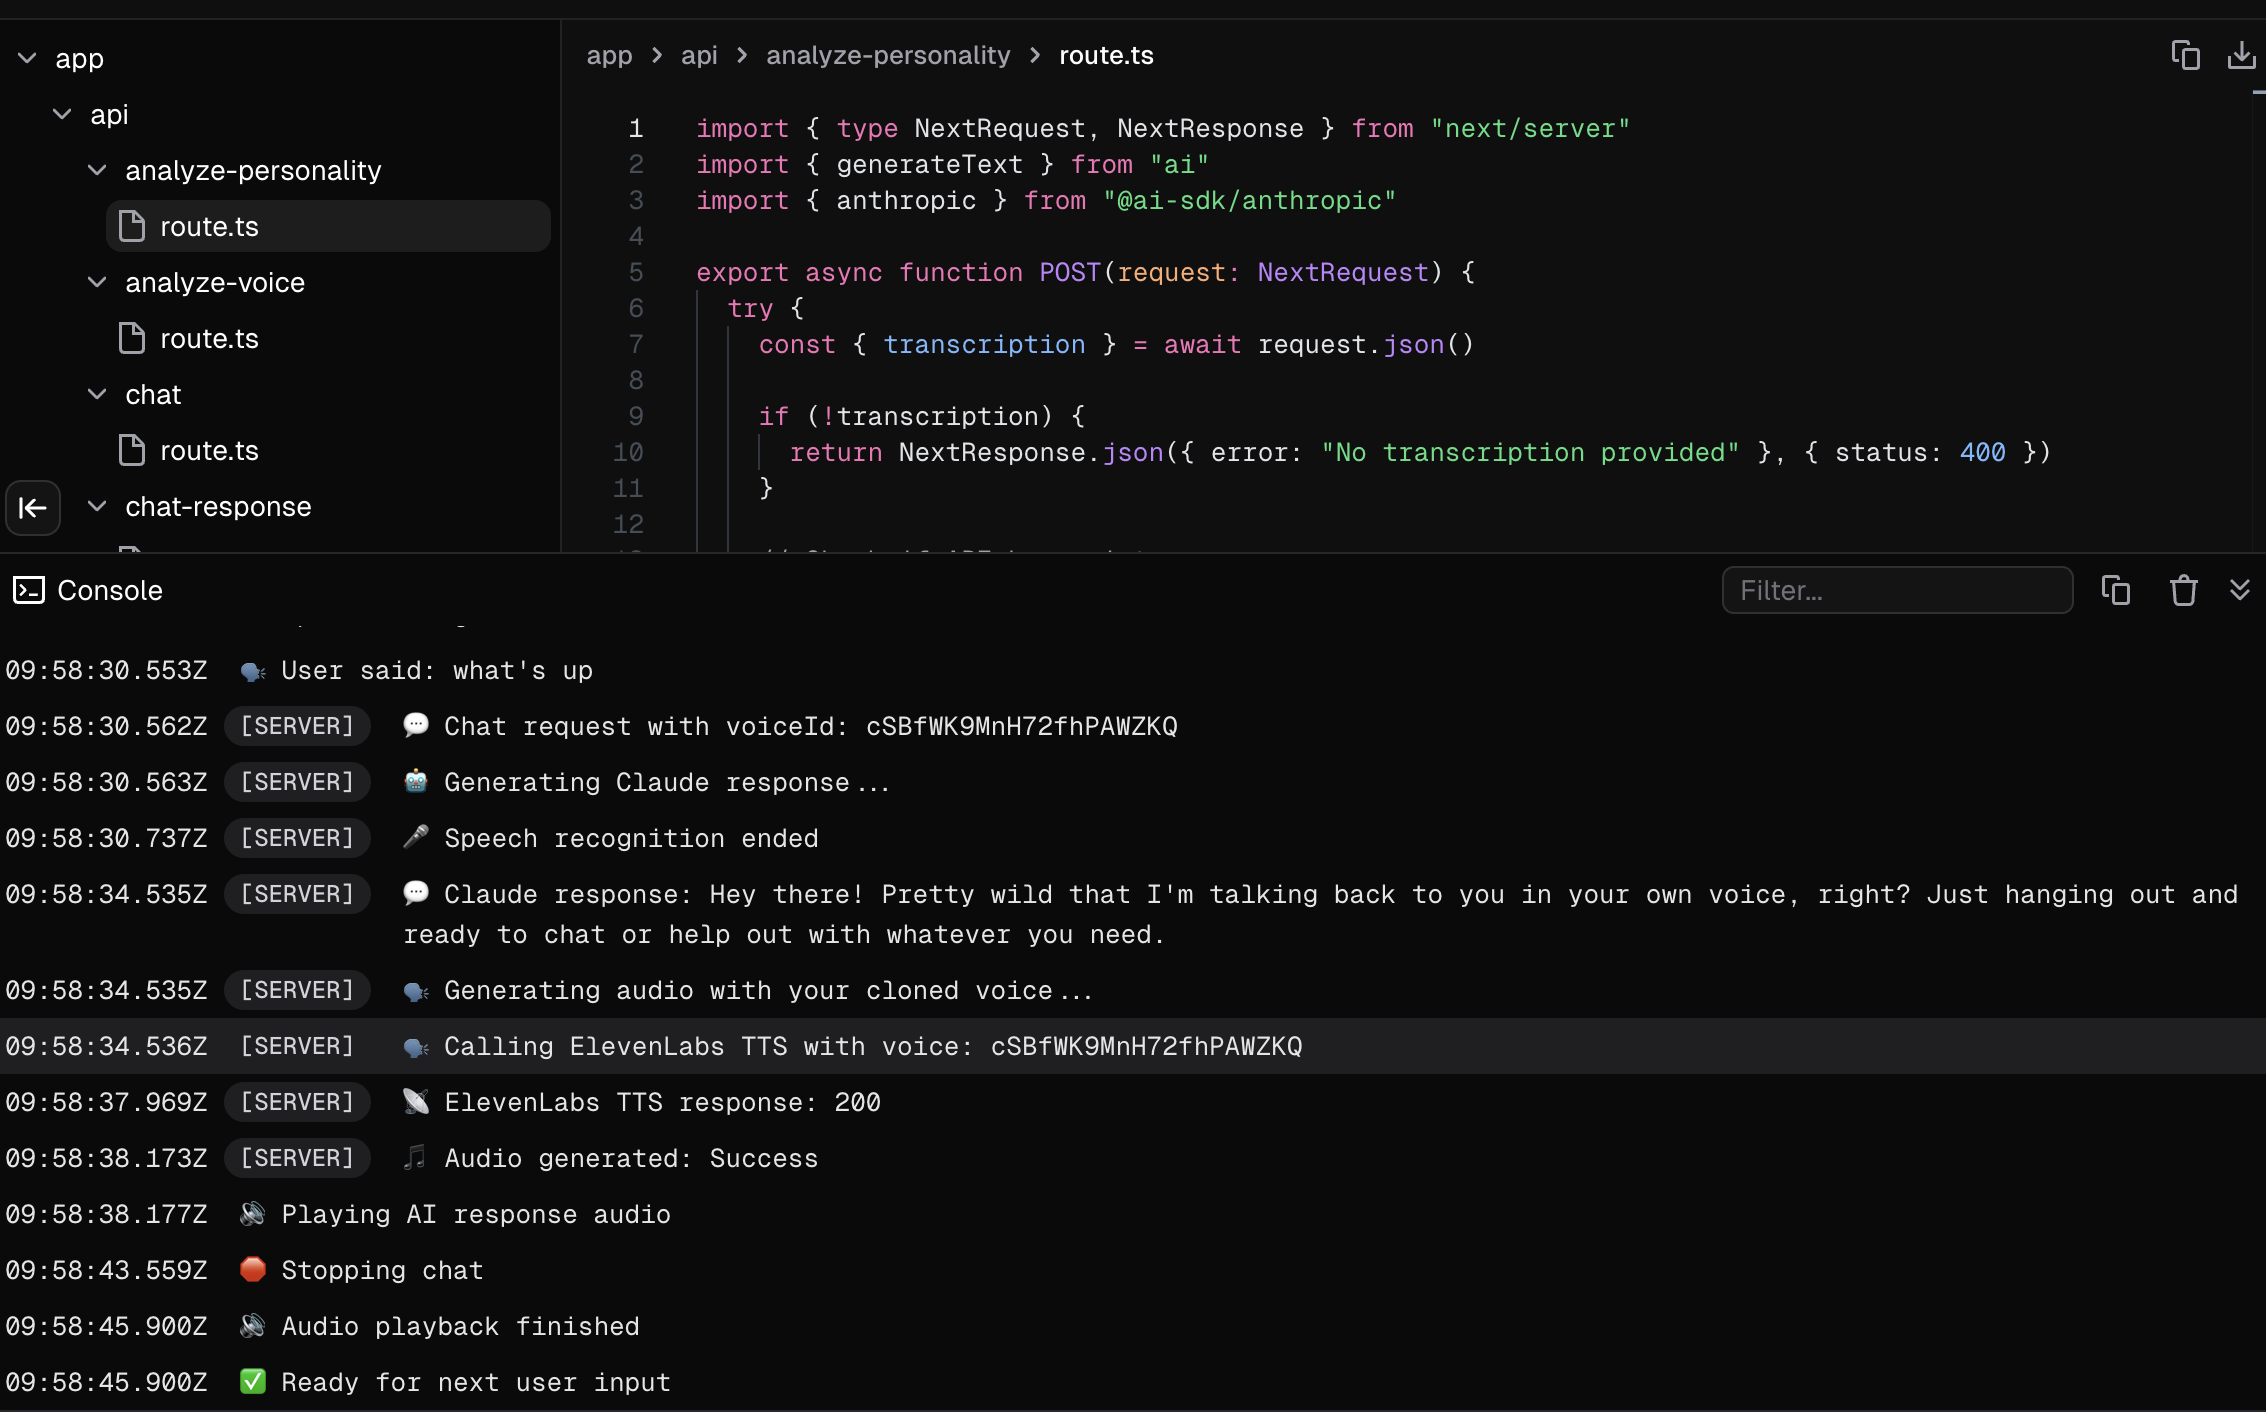
Task: Click the download file icon
Action: coord(2241,55)
